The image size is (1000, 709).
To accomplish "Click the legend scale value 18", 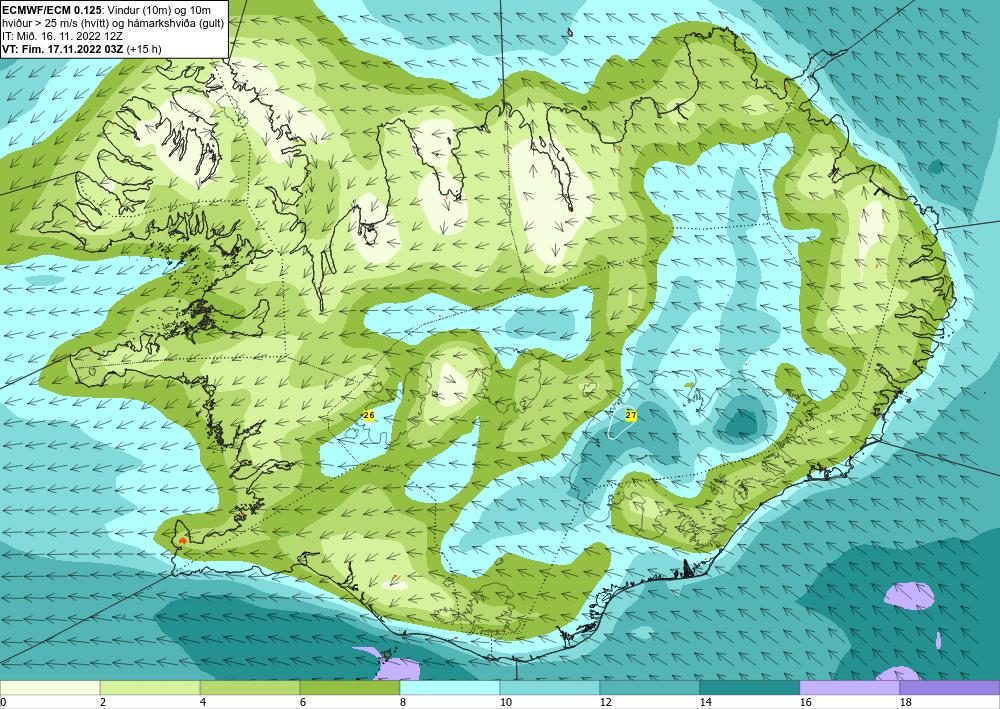I will (906, 703).
